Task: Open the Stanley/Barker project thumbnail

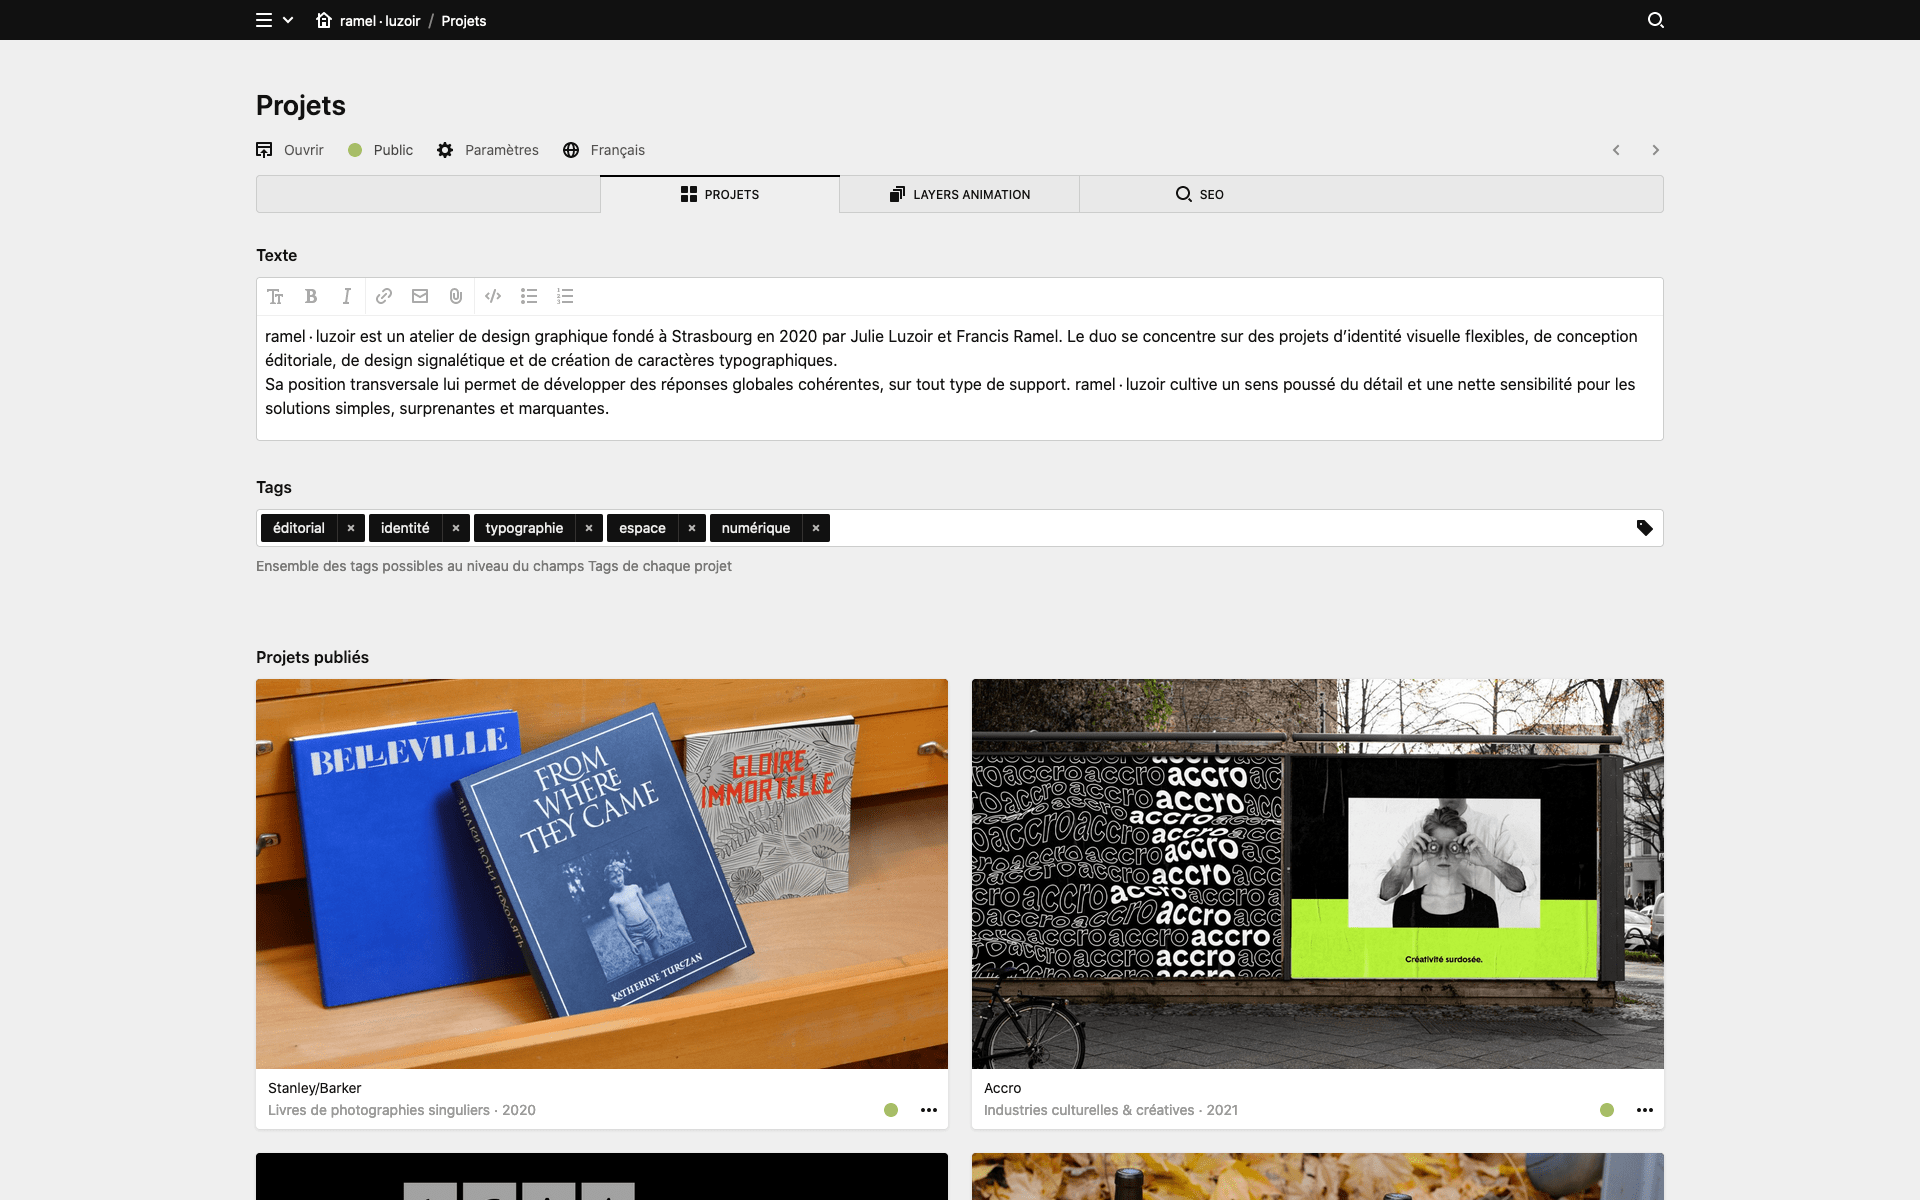Action: [602, 874]
